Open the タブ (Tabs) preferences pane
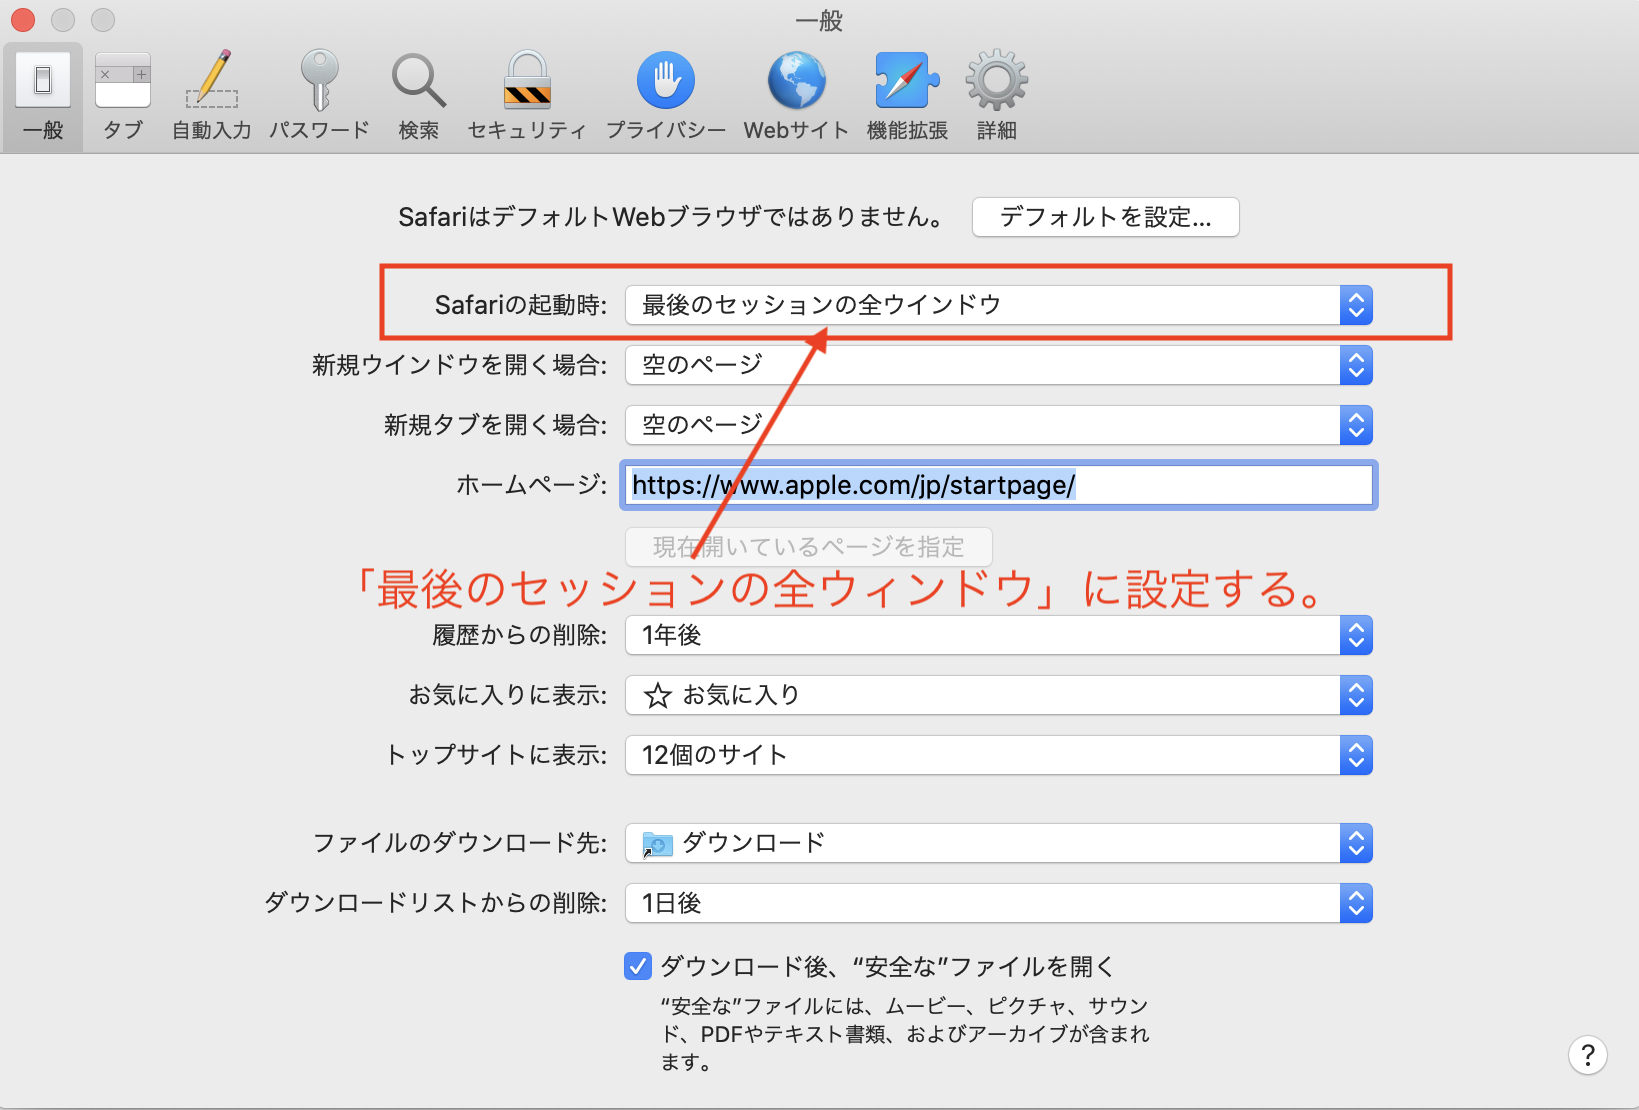1639x1110 pixels. 123,97
